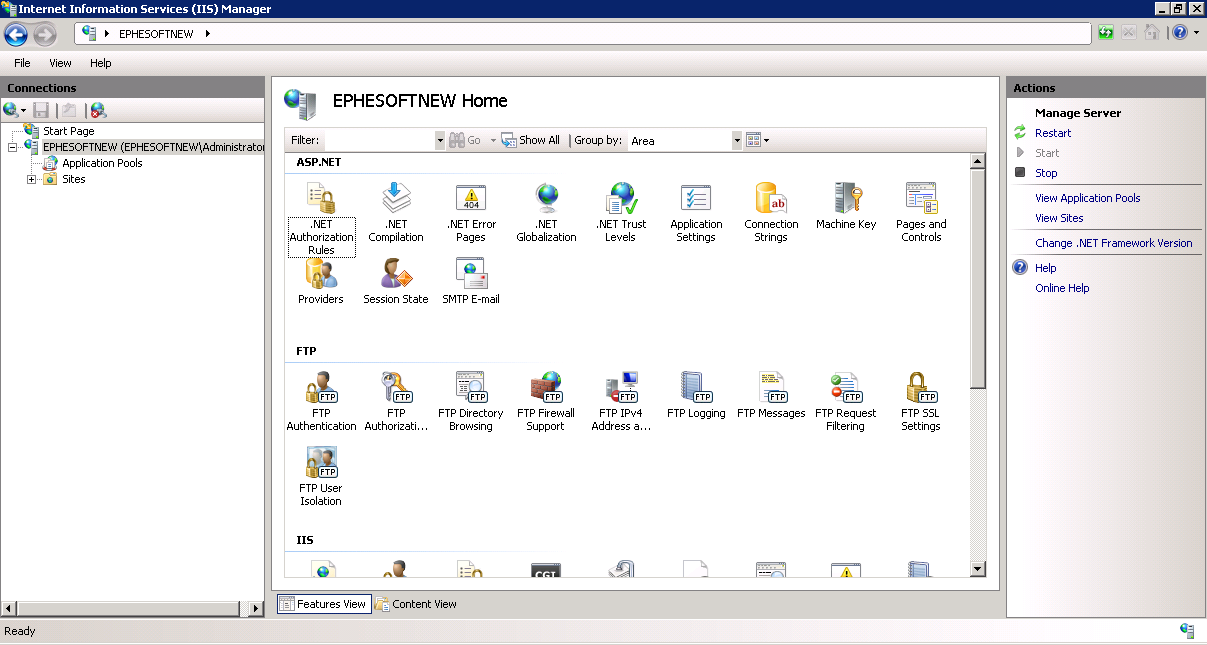Open FTP Logging feature
The image size is (1207, 645).
click(x=696, y=395)
